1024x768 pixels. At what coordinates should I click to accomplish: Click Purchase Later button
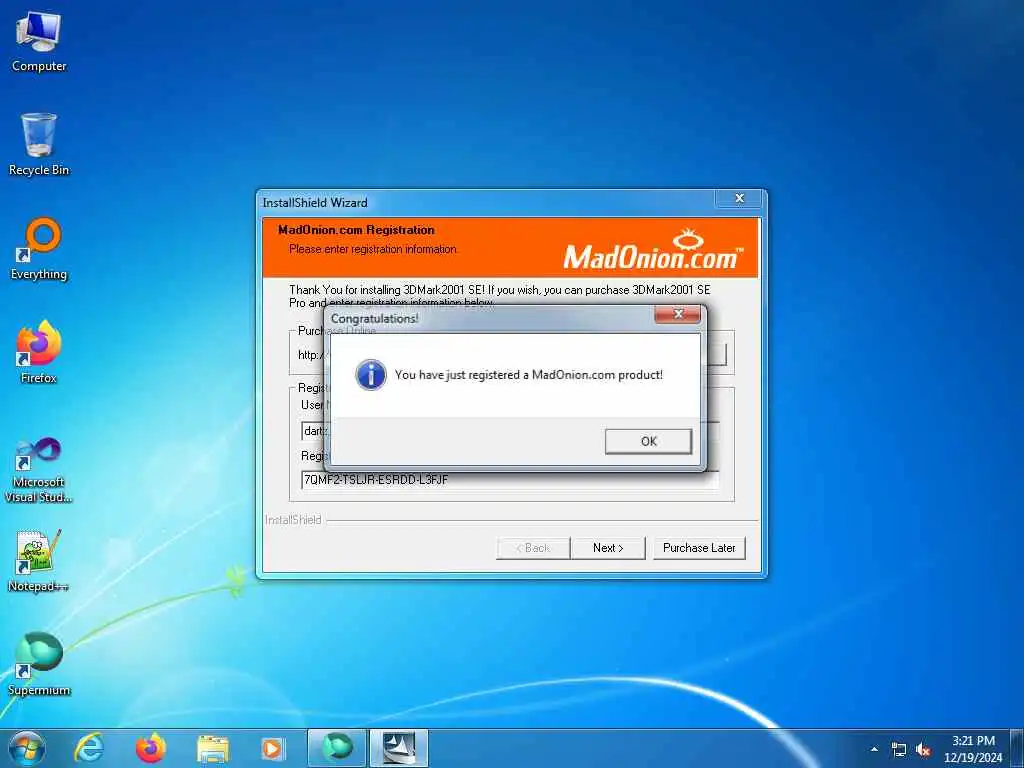click(x=699, y=548)
